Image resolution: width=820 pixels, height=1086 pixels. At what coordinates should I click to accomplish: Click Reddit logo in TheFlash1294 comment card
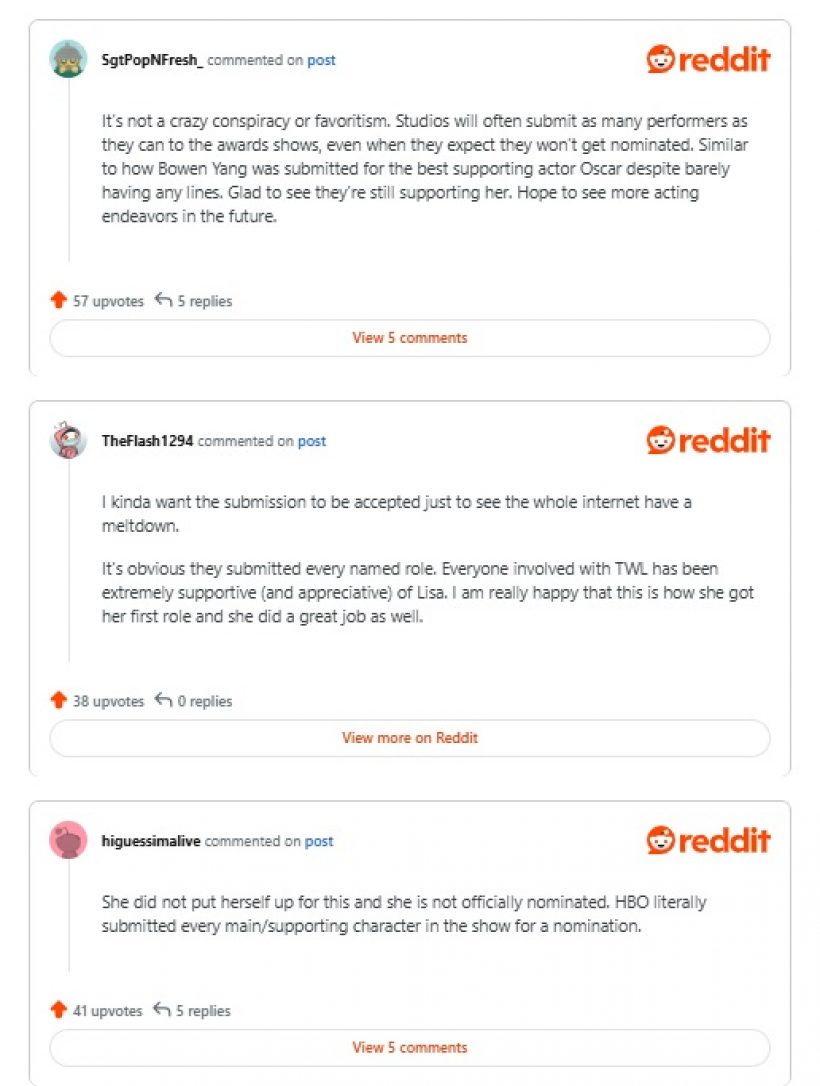click(x=708, y=440)
